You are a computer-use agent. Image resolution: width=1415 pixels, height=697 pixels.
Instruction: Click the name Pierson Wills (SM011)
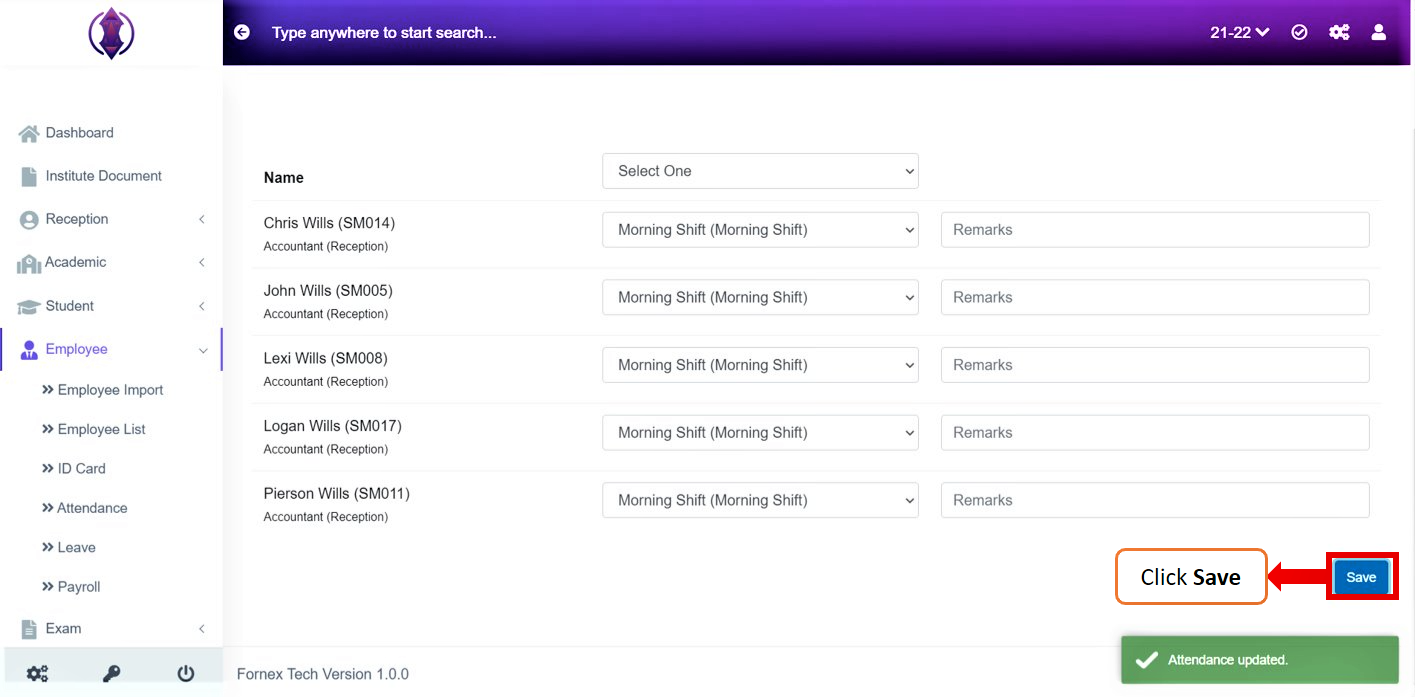tap(337, 494)
